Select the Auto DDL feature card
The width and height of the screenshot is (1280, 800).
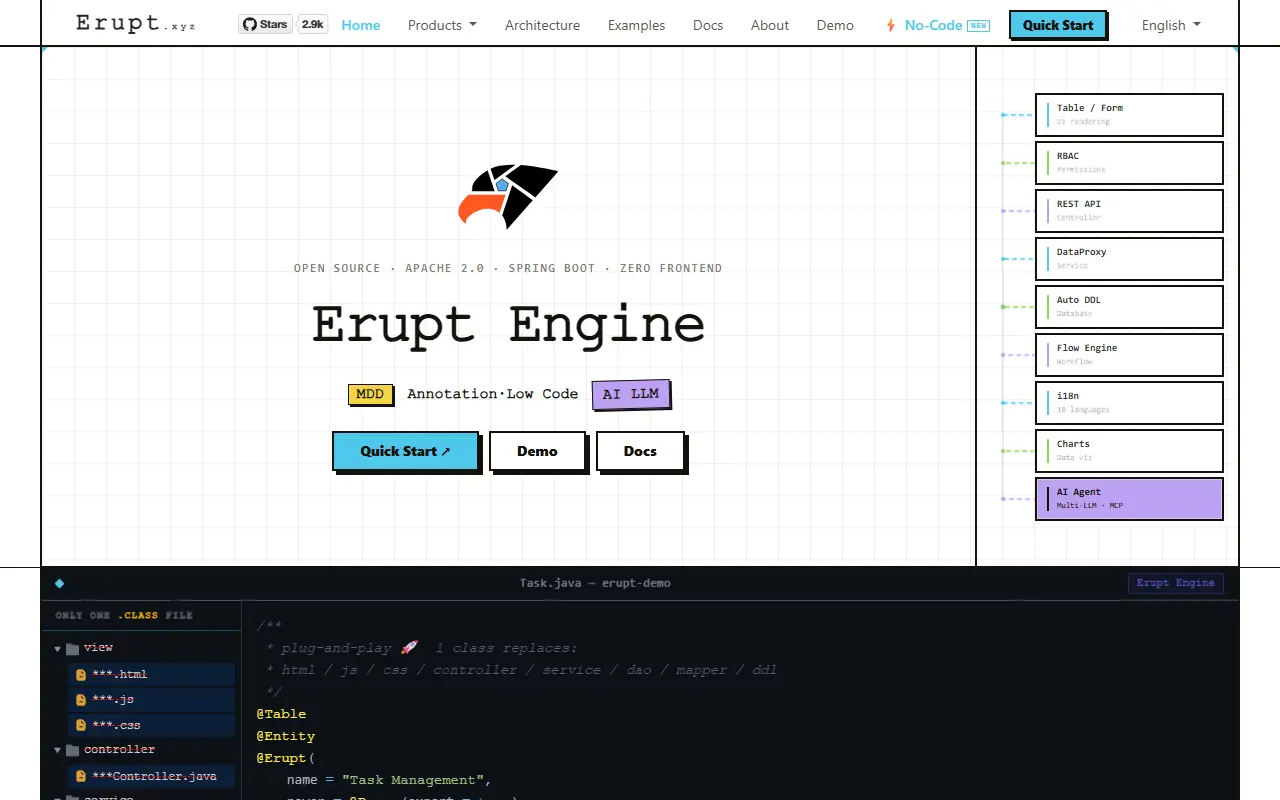click(x=1129, y=307)
